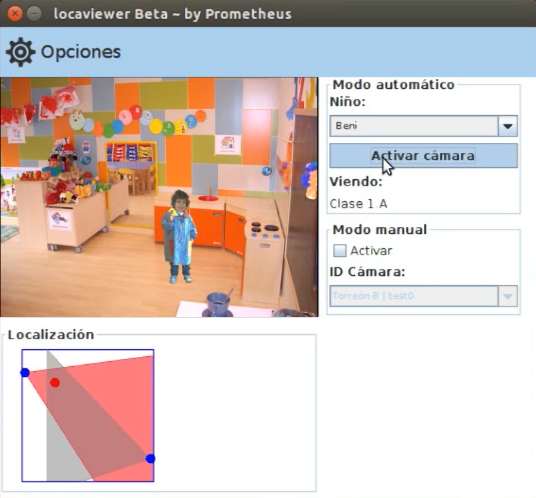
Task: Click the Activar cámara button
Action: tap(424, 156)
